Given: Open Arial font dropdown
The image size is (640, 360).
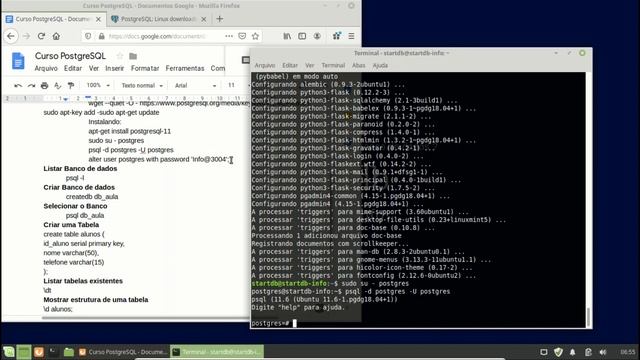Looking at the screenshot, I should pyautogui.click(x=195, y=85).
